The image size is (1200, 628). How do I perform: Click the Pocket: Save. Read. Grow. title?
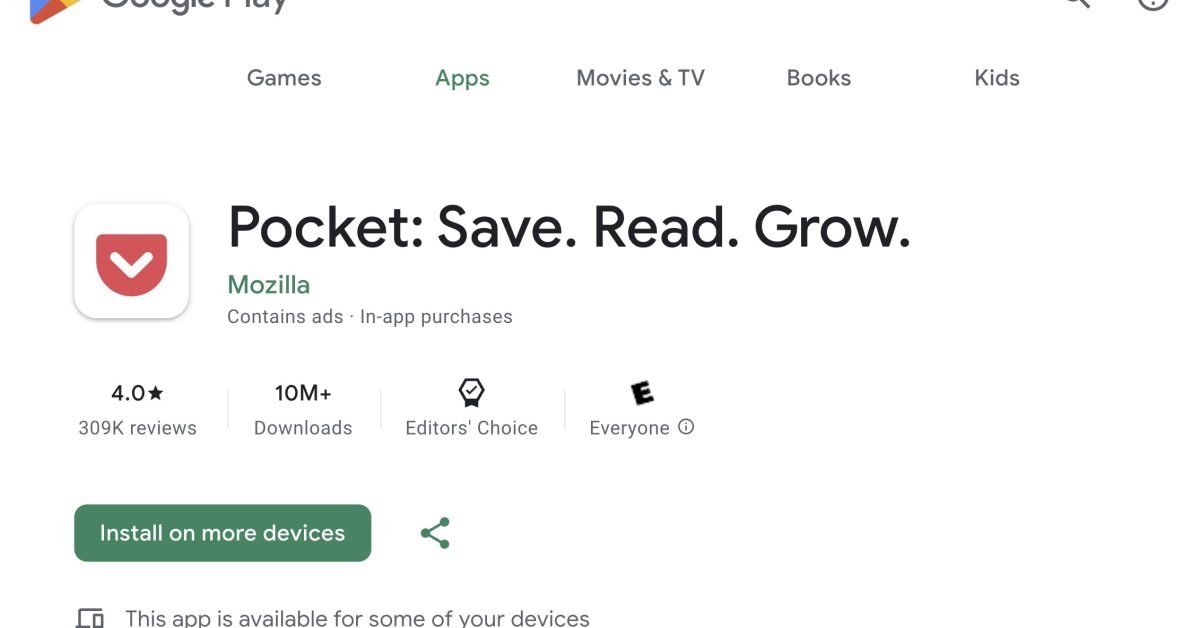[x=569, y=227]
